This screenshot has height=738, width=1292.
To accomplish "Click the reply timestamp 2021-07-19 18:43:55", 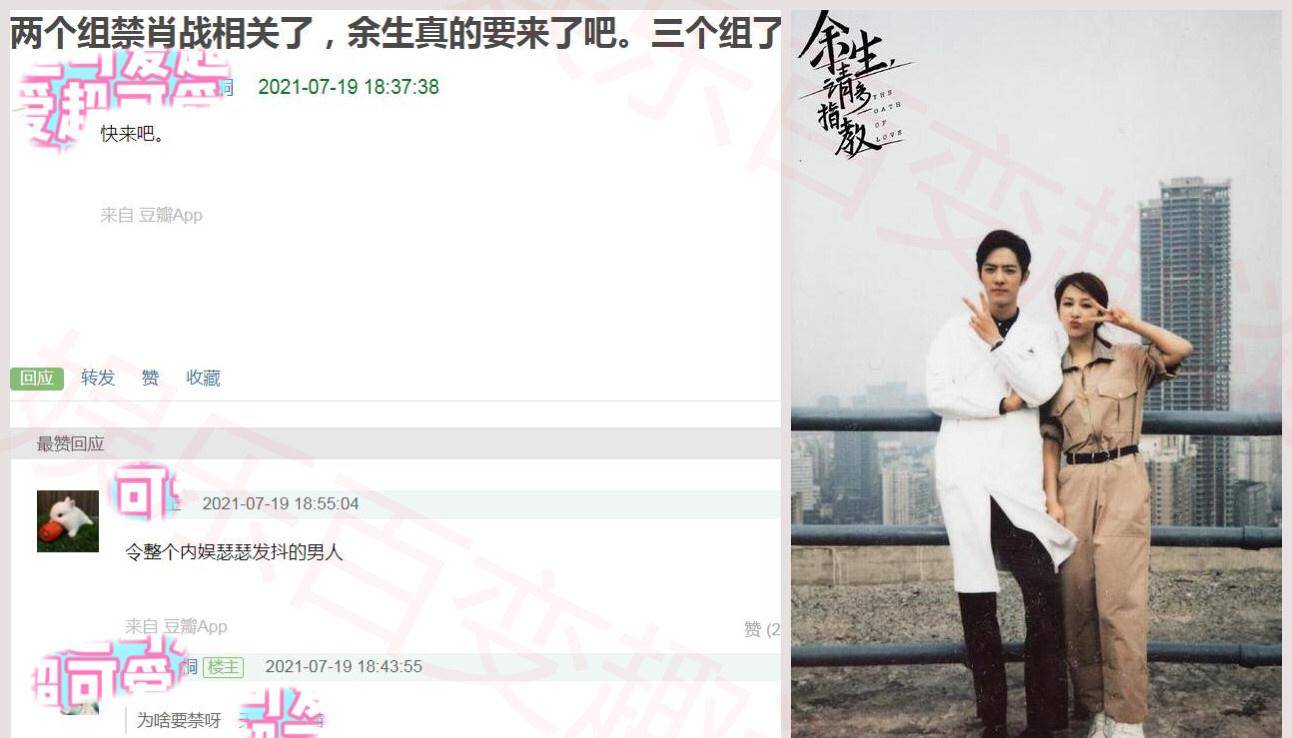I will (x=343, y=667).
